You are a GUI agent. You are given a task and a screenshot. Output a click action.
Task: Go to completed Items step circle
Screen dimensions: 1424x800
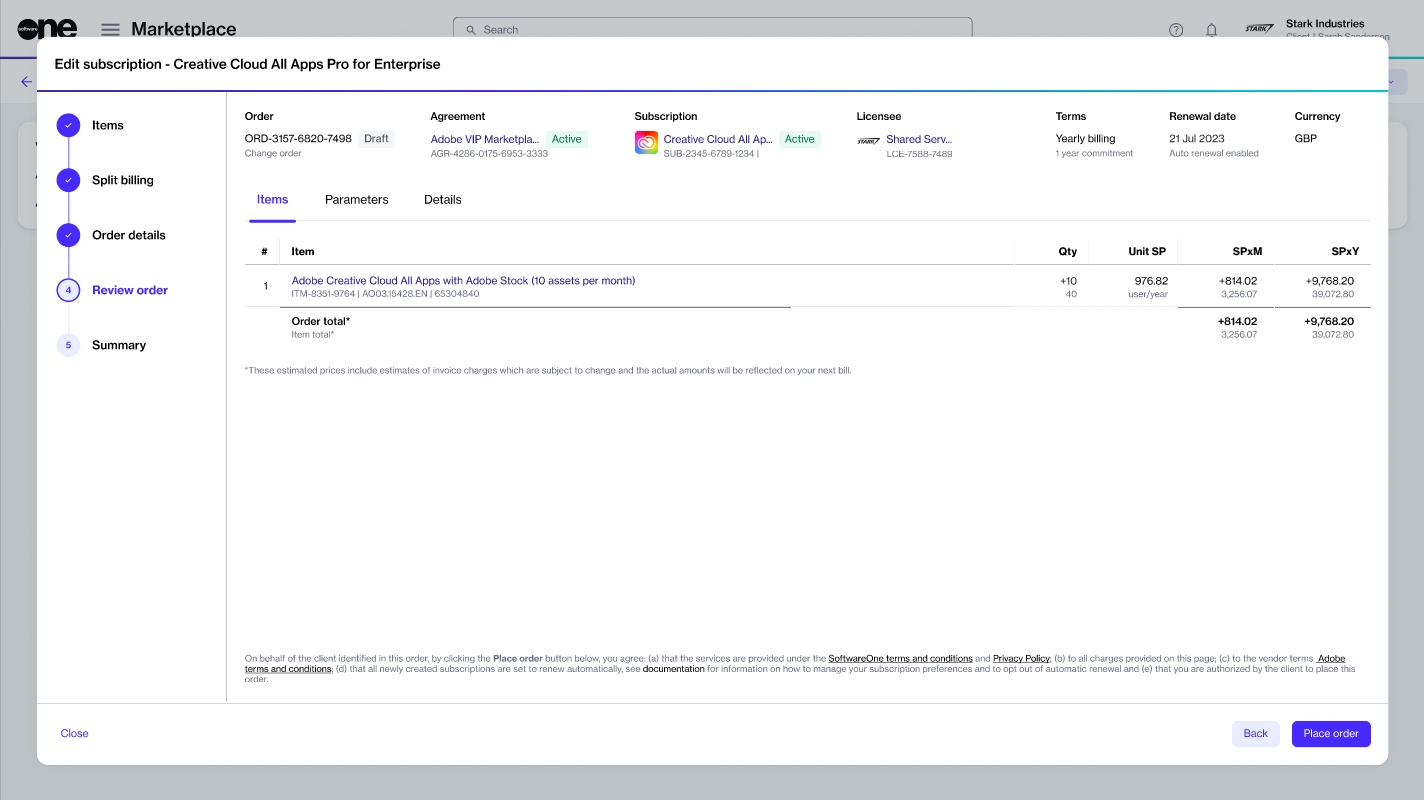tap(68, 125)
